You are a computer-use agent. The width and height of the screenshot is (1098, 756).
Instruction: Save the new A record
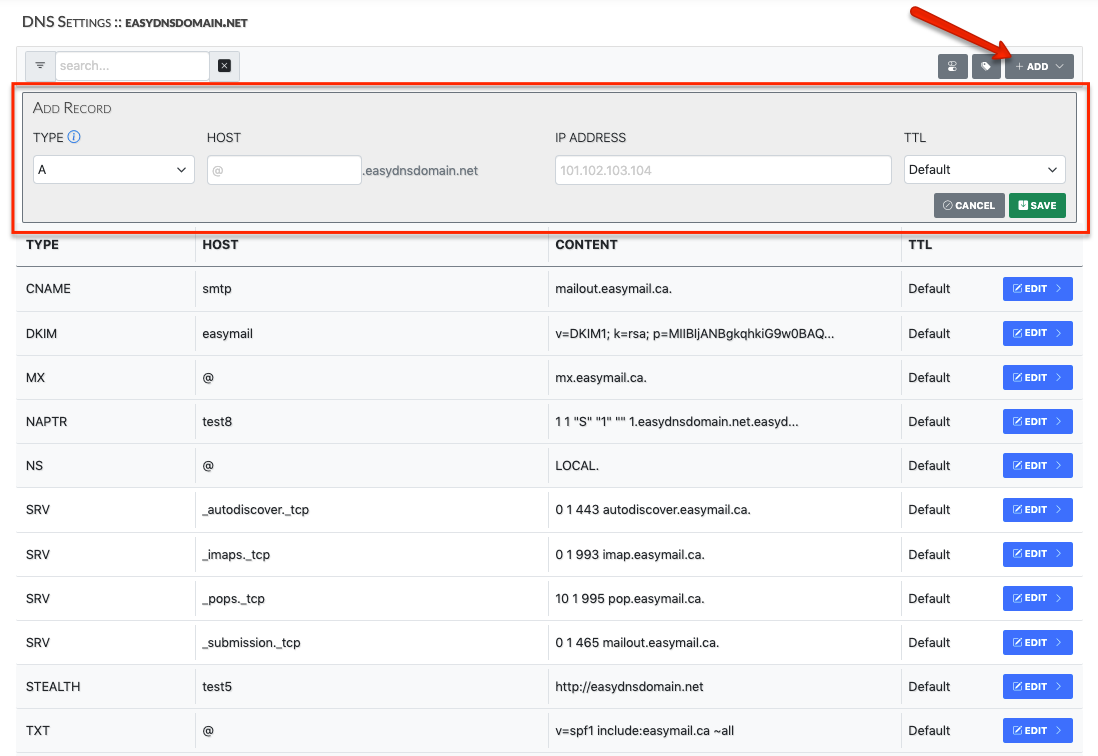[1037, 205]
